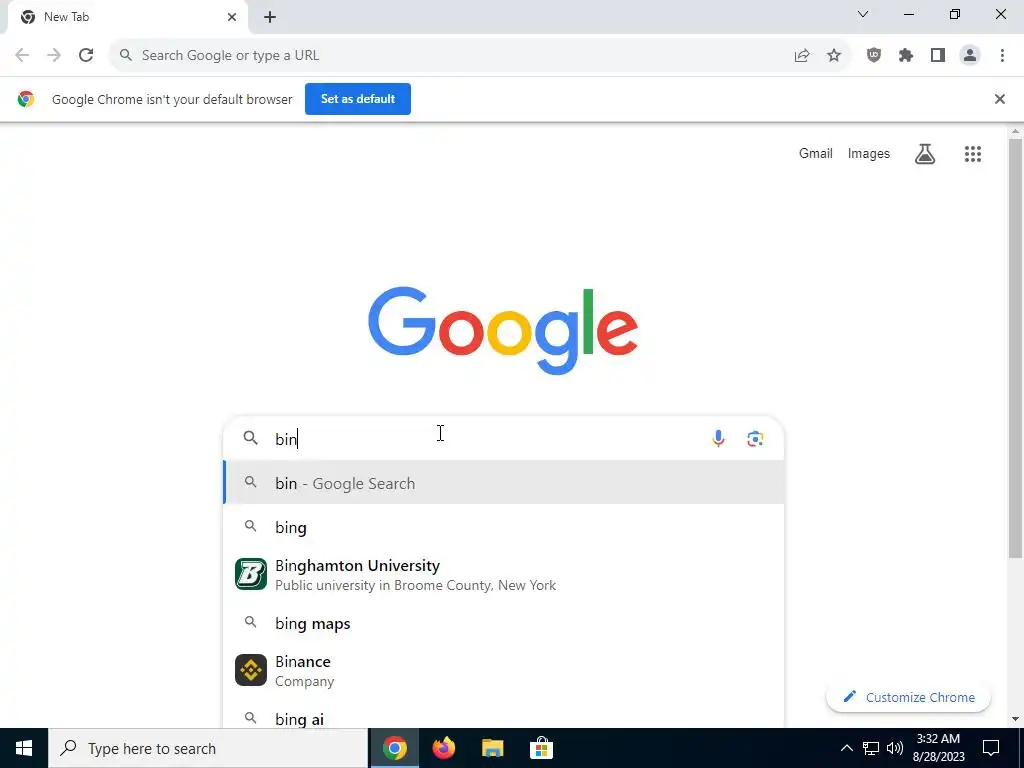The image size is (1024, 768).
Task: Select the 'bin - Google Search' suggestion
Action: (504, 483)
